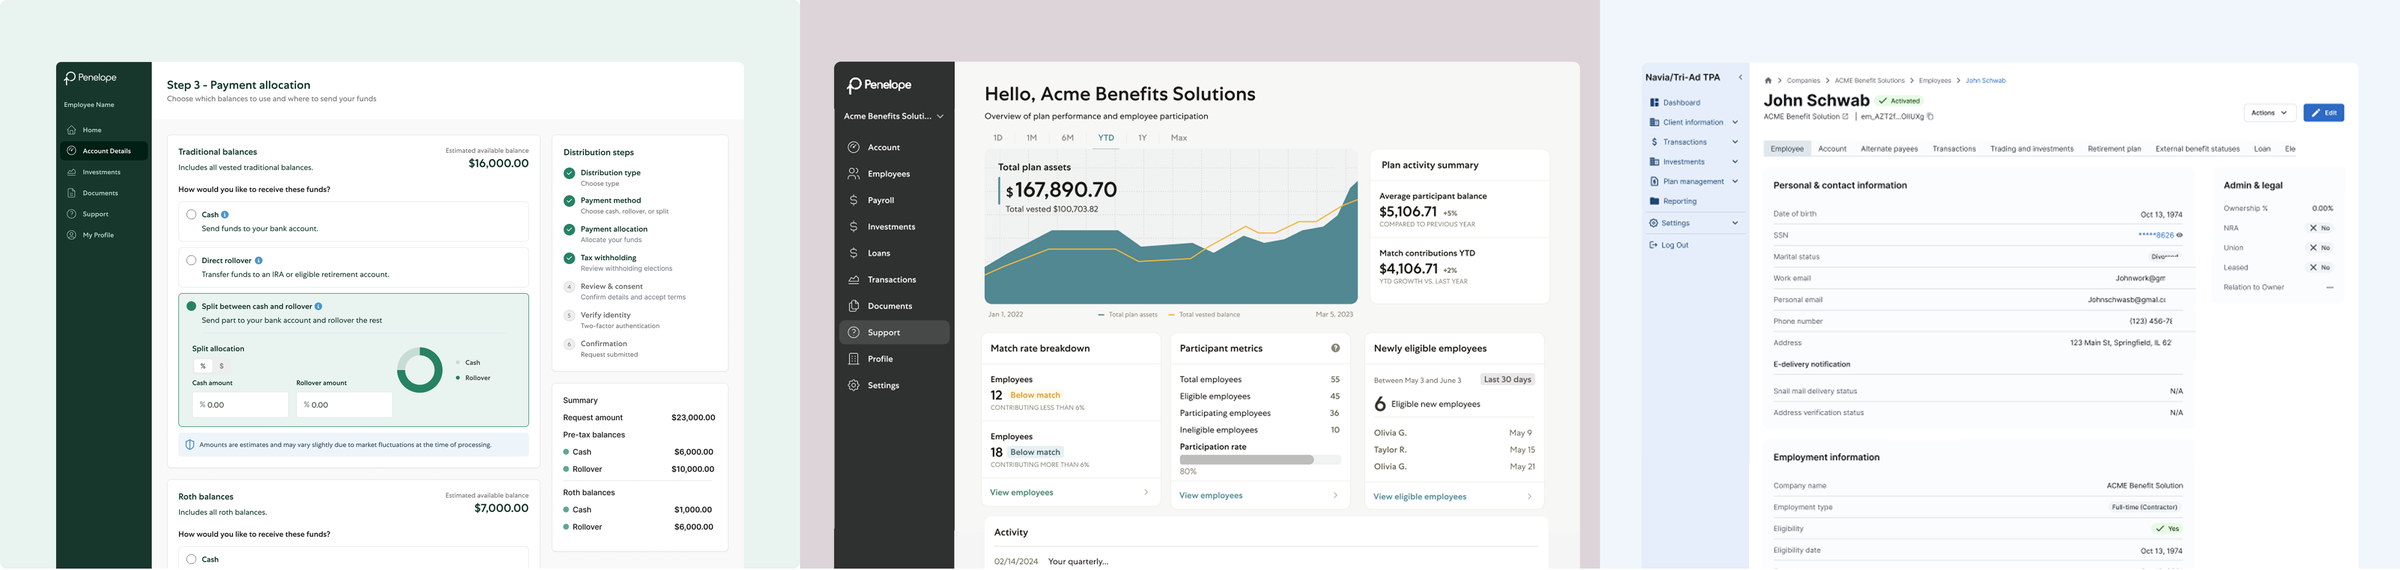Click the Participant metrics help icon

[1335, 348]
